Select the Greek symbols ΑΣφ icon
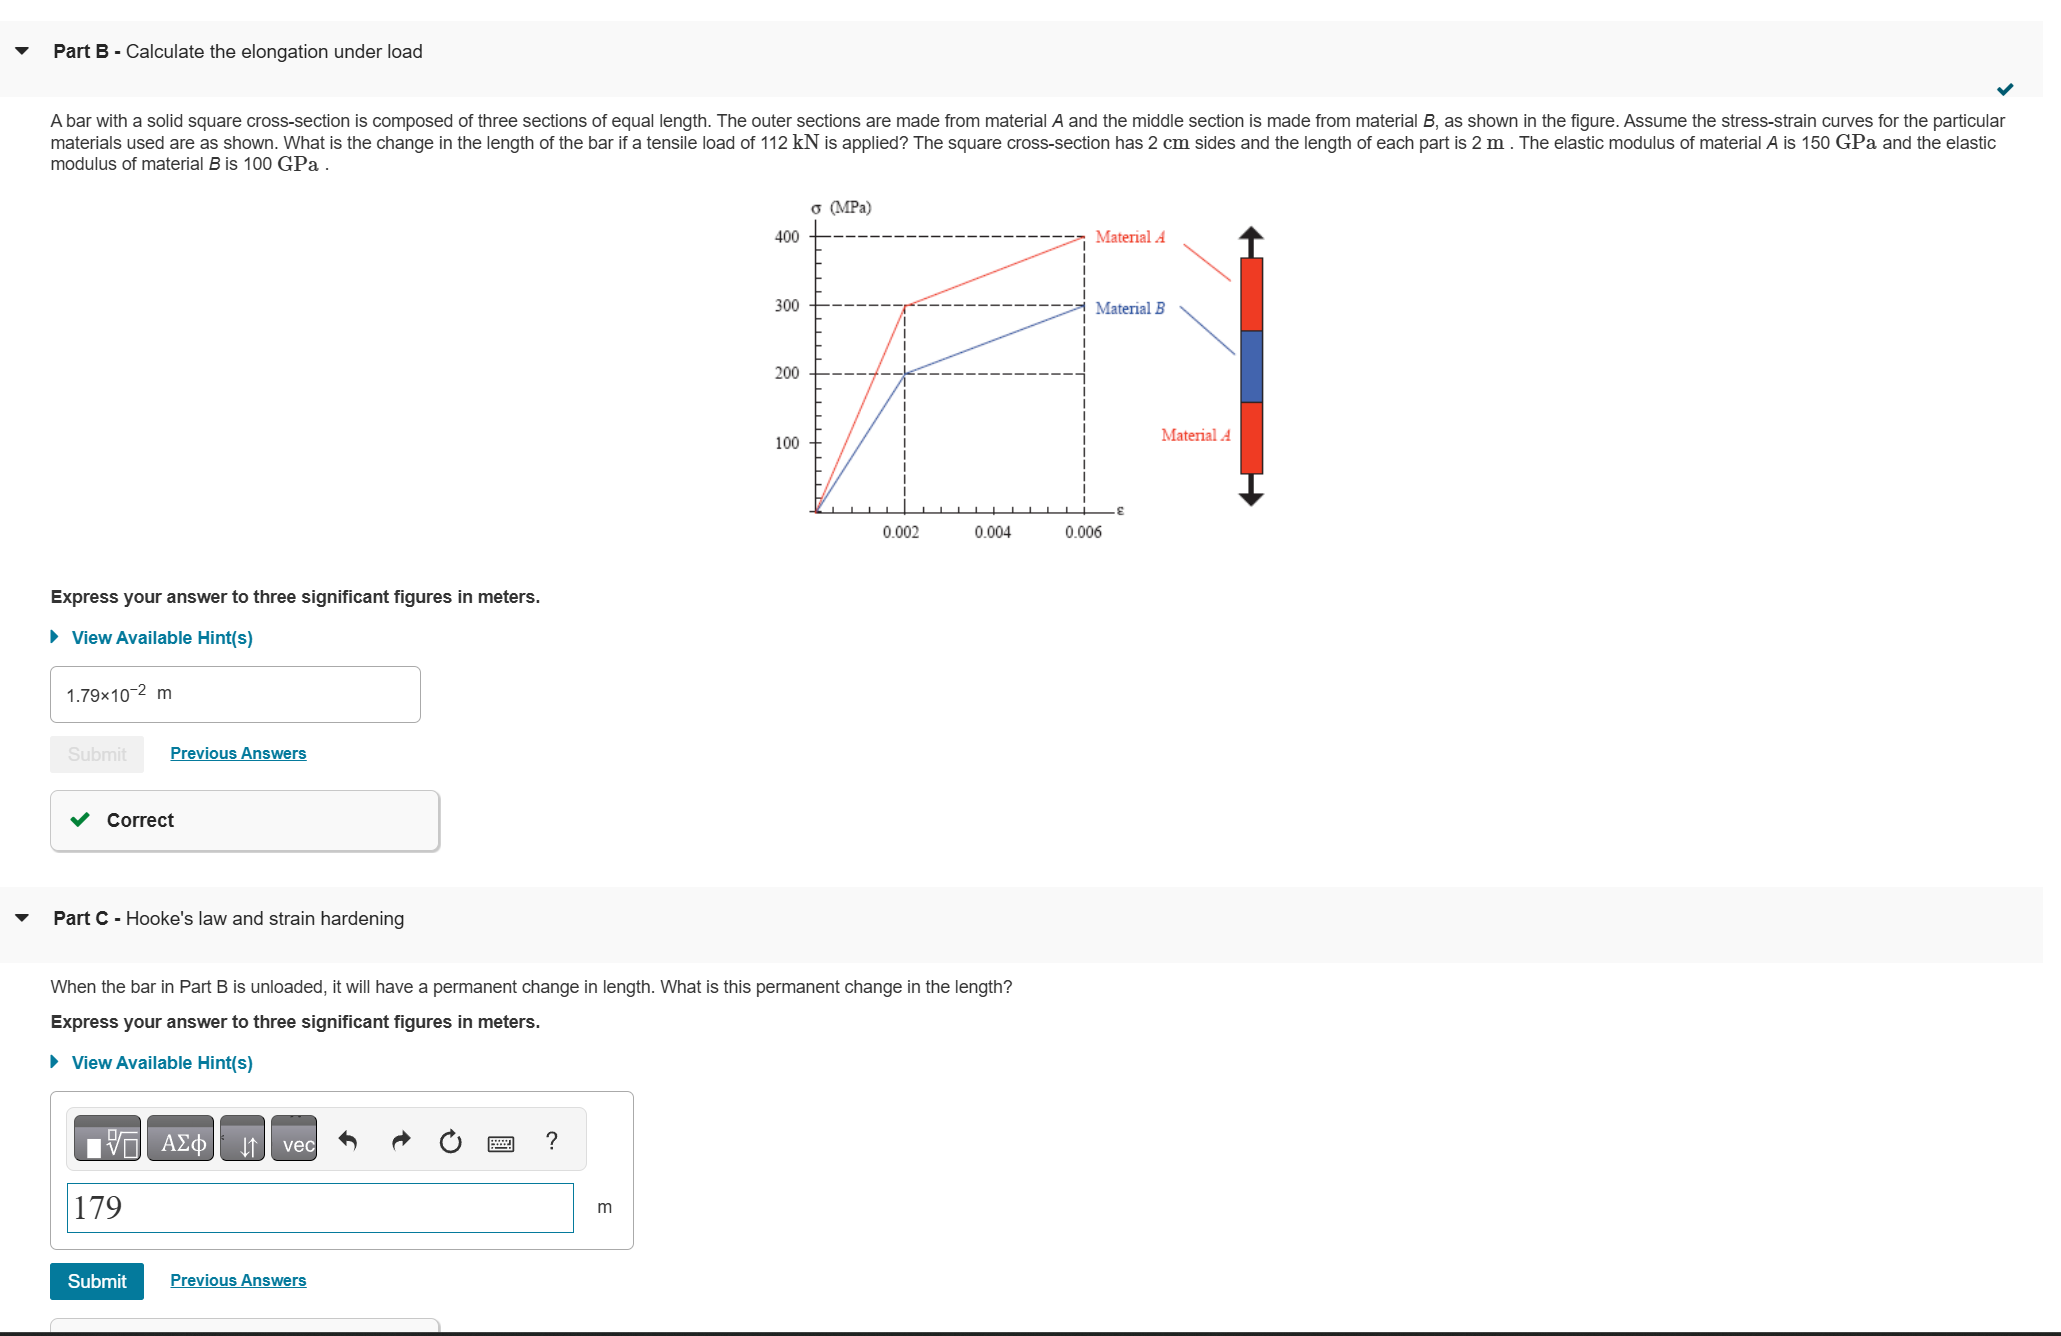2061x1336 pixels. pyautogui.click(x=180, y=1140)
